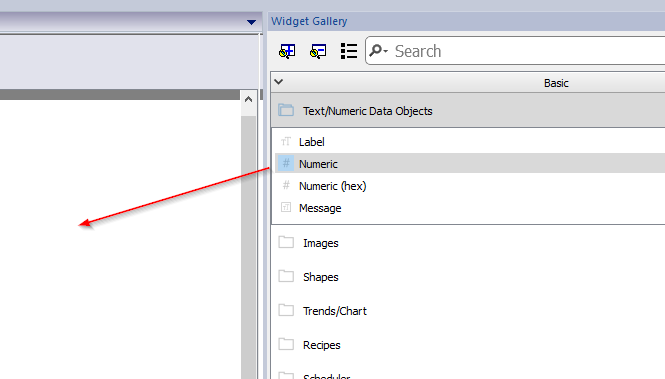Screen dimensions: 665x379
Task: Open the editor panel dropdown arrow
Action: point(251,22)
